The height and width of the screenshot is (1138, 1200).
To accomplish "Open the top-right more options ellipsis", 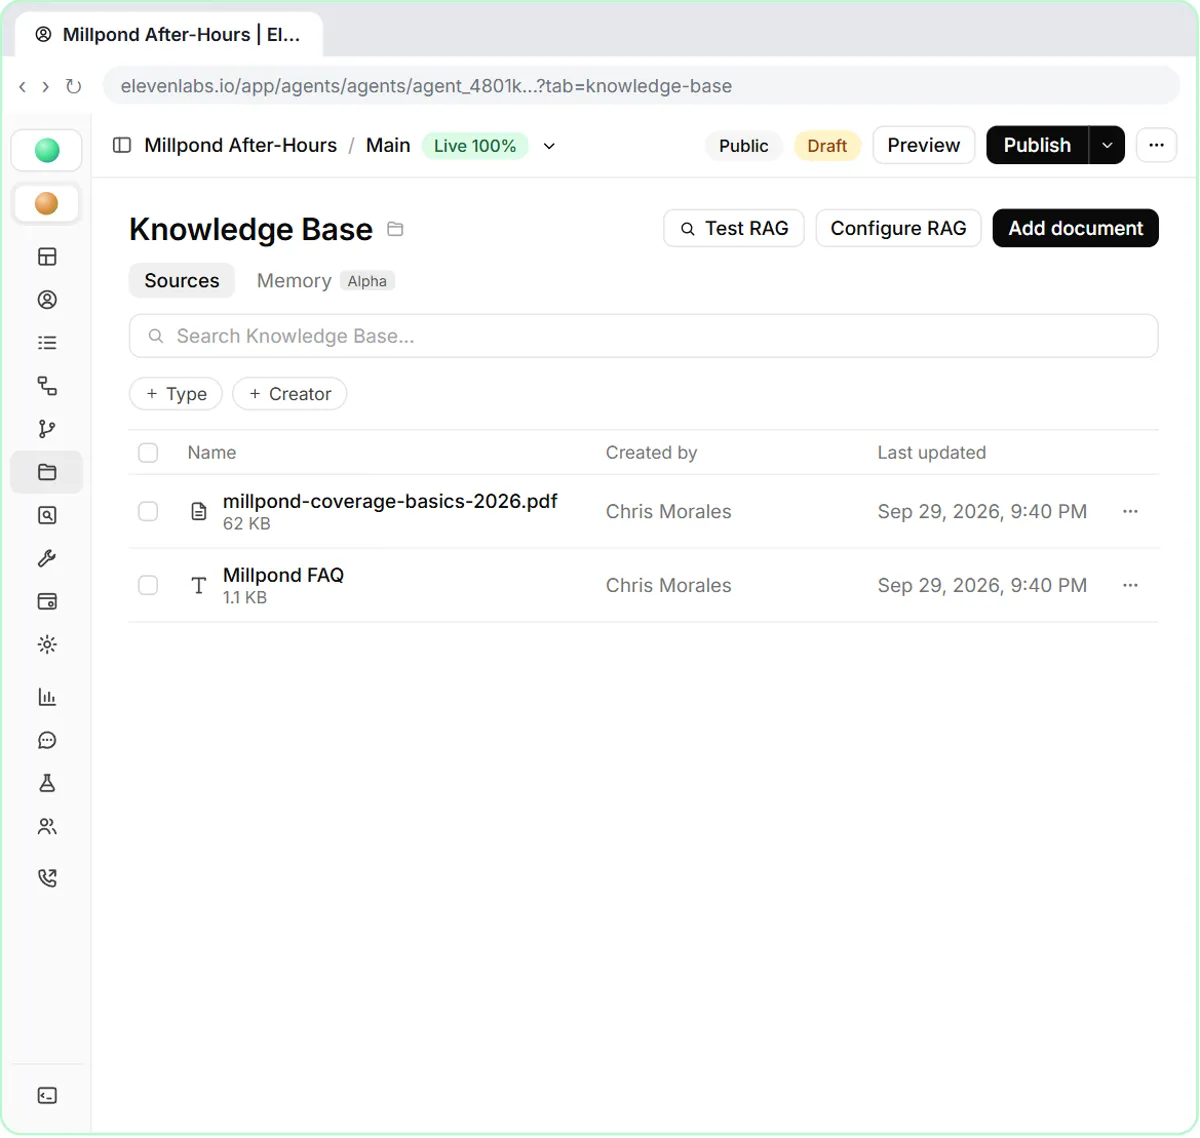I will pyautogui.click(x=1156, y=145).
